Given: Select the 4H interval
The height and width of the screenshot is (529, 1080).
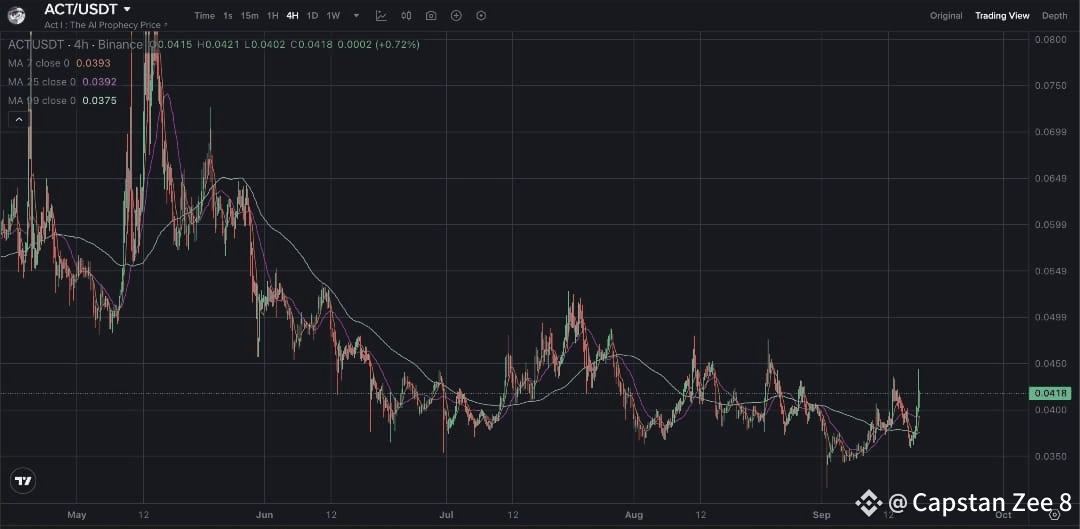Looking at the screenshot, I should point(292,15).
